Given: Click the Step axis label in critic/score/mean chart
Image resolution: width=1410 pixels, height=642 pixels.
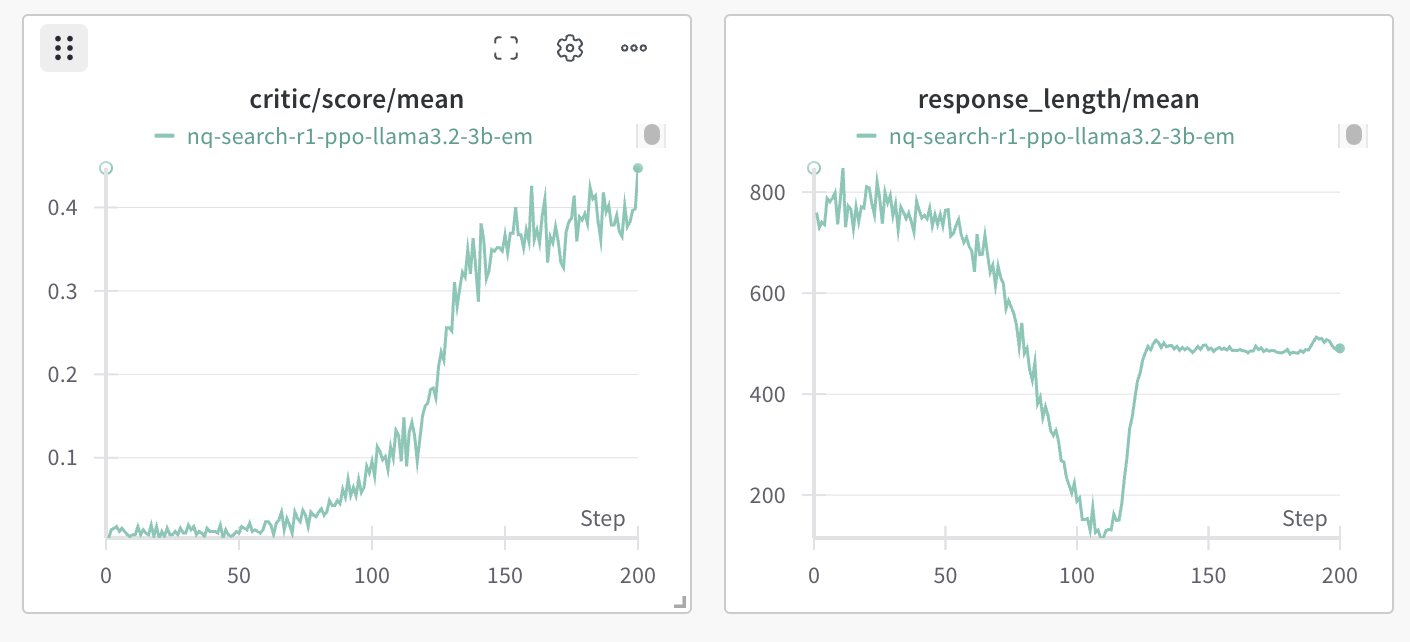Looking at the screenshot, I should point(602,518).
